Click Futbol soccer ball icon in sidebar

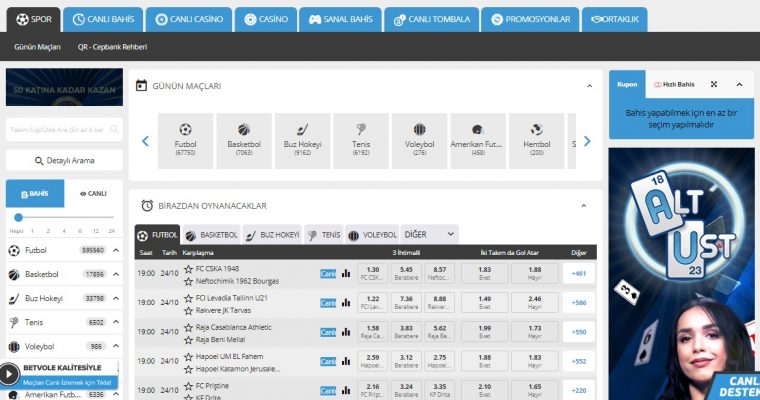tap(14, 251)
